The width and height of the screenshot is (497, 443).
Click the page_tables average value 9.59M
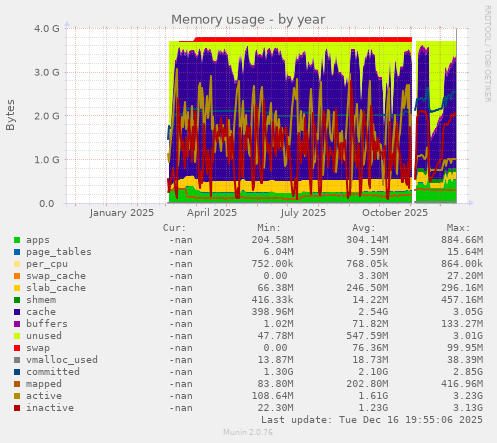coord(373,252)
